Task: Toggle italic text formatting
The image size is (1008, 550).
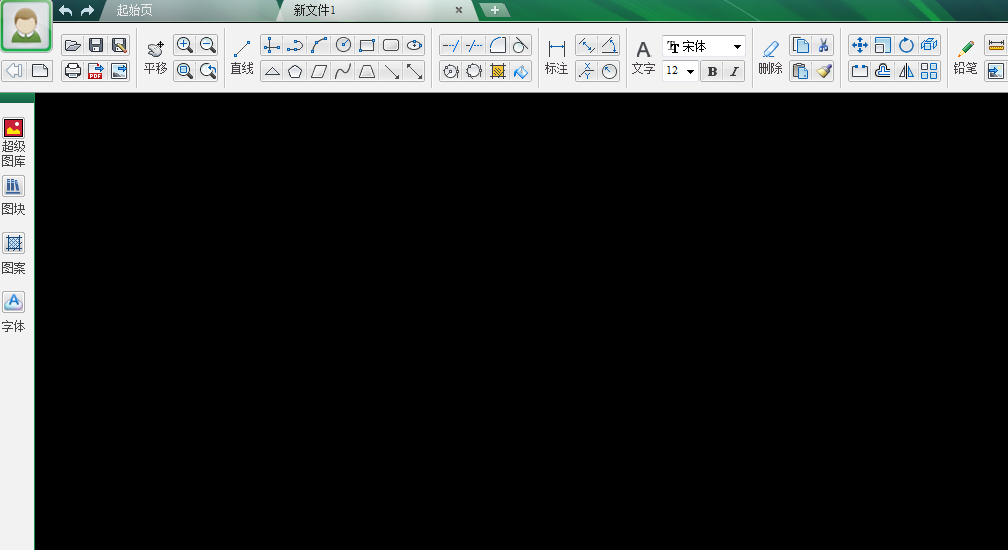Action: click(734, 71)
